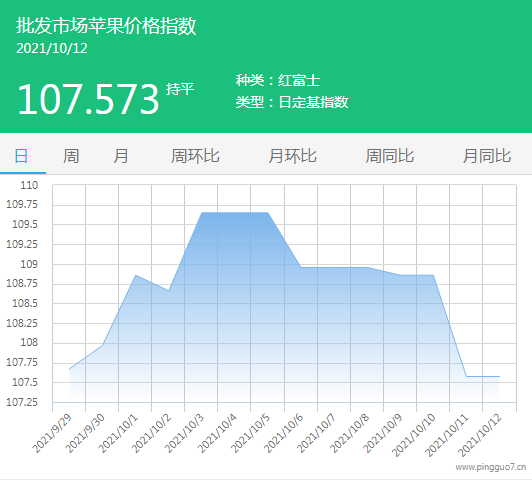
Task: Select the 日 daily tab
Action: [x=21, y=156]
